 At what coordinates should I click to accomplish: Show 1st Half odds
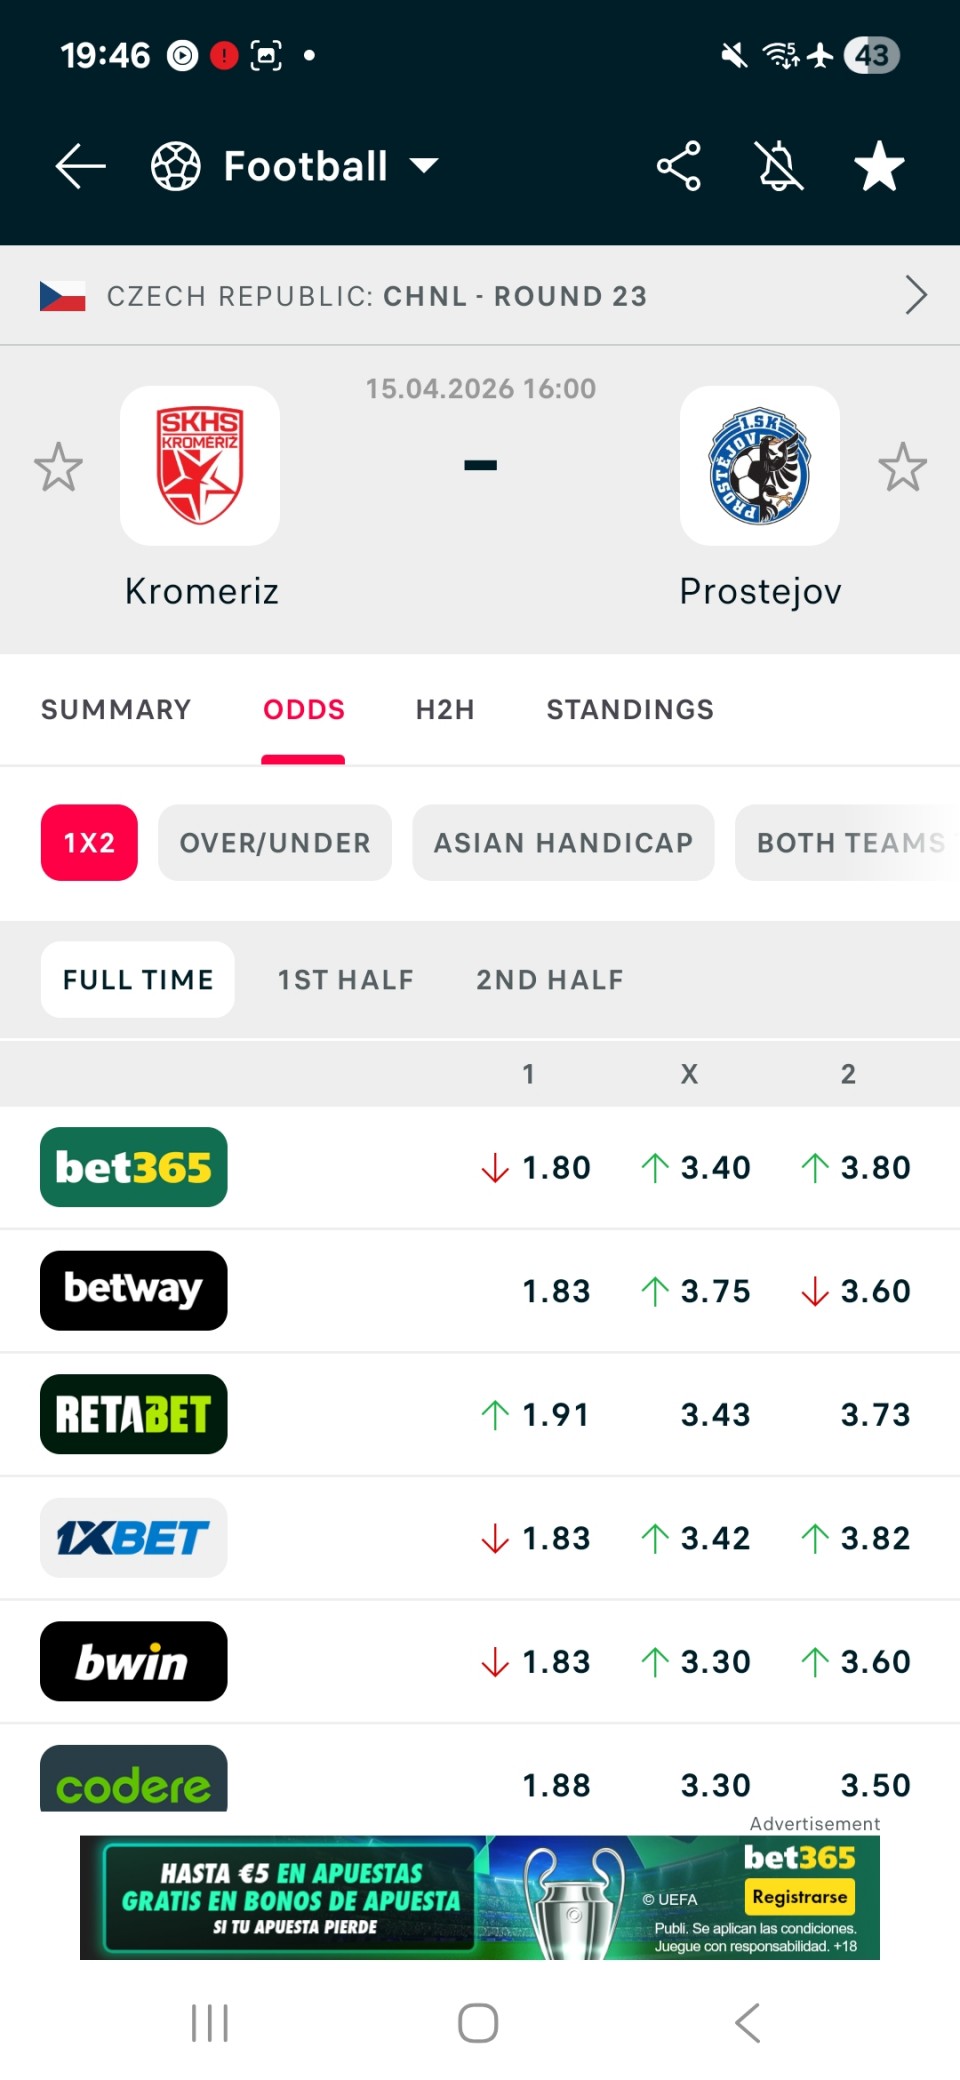click(x=346, y=980)
